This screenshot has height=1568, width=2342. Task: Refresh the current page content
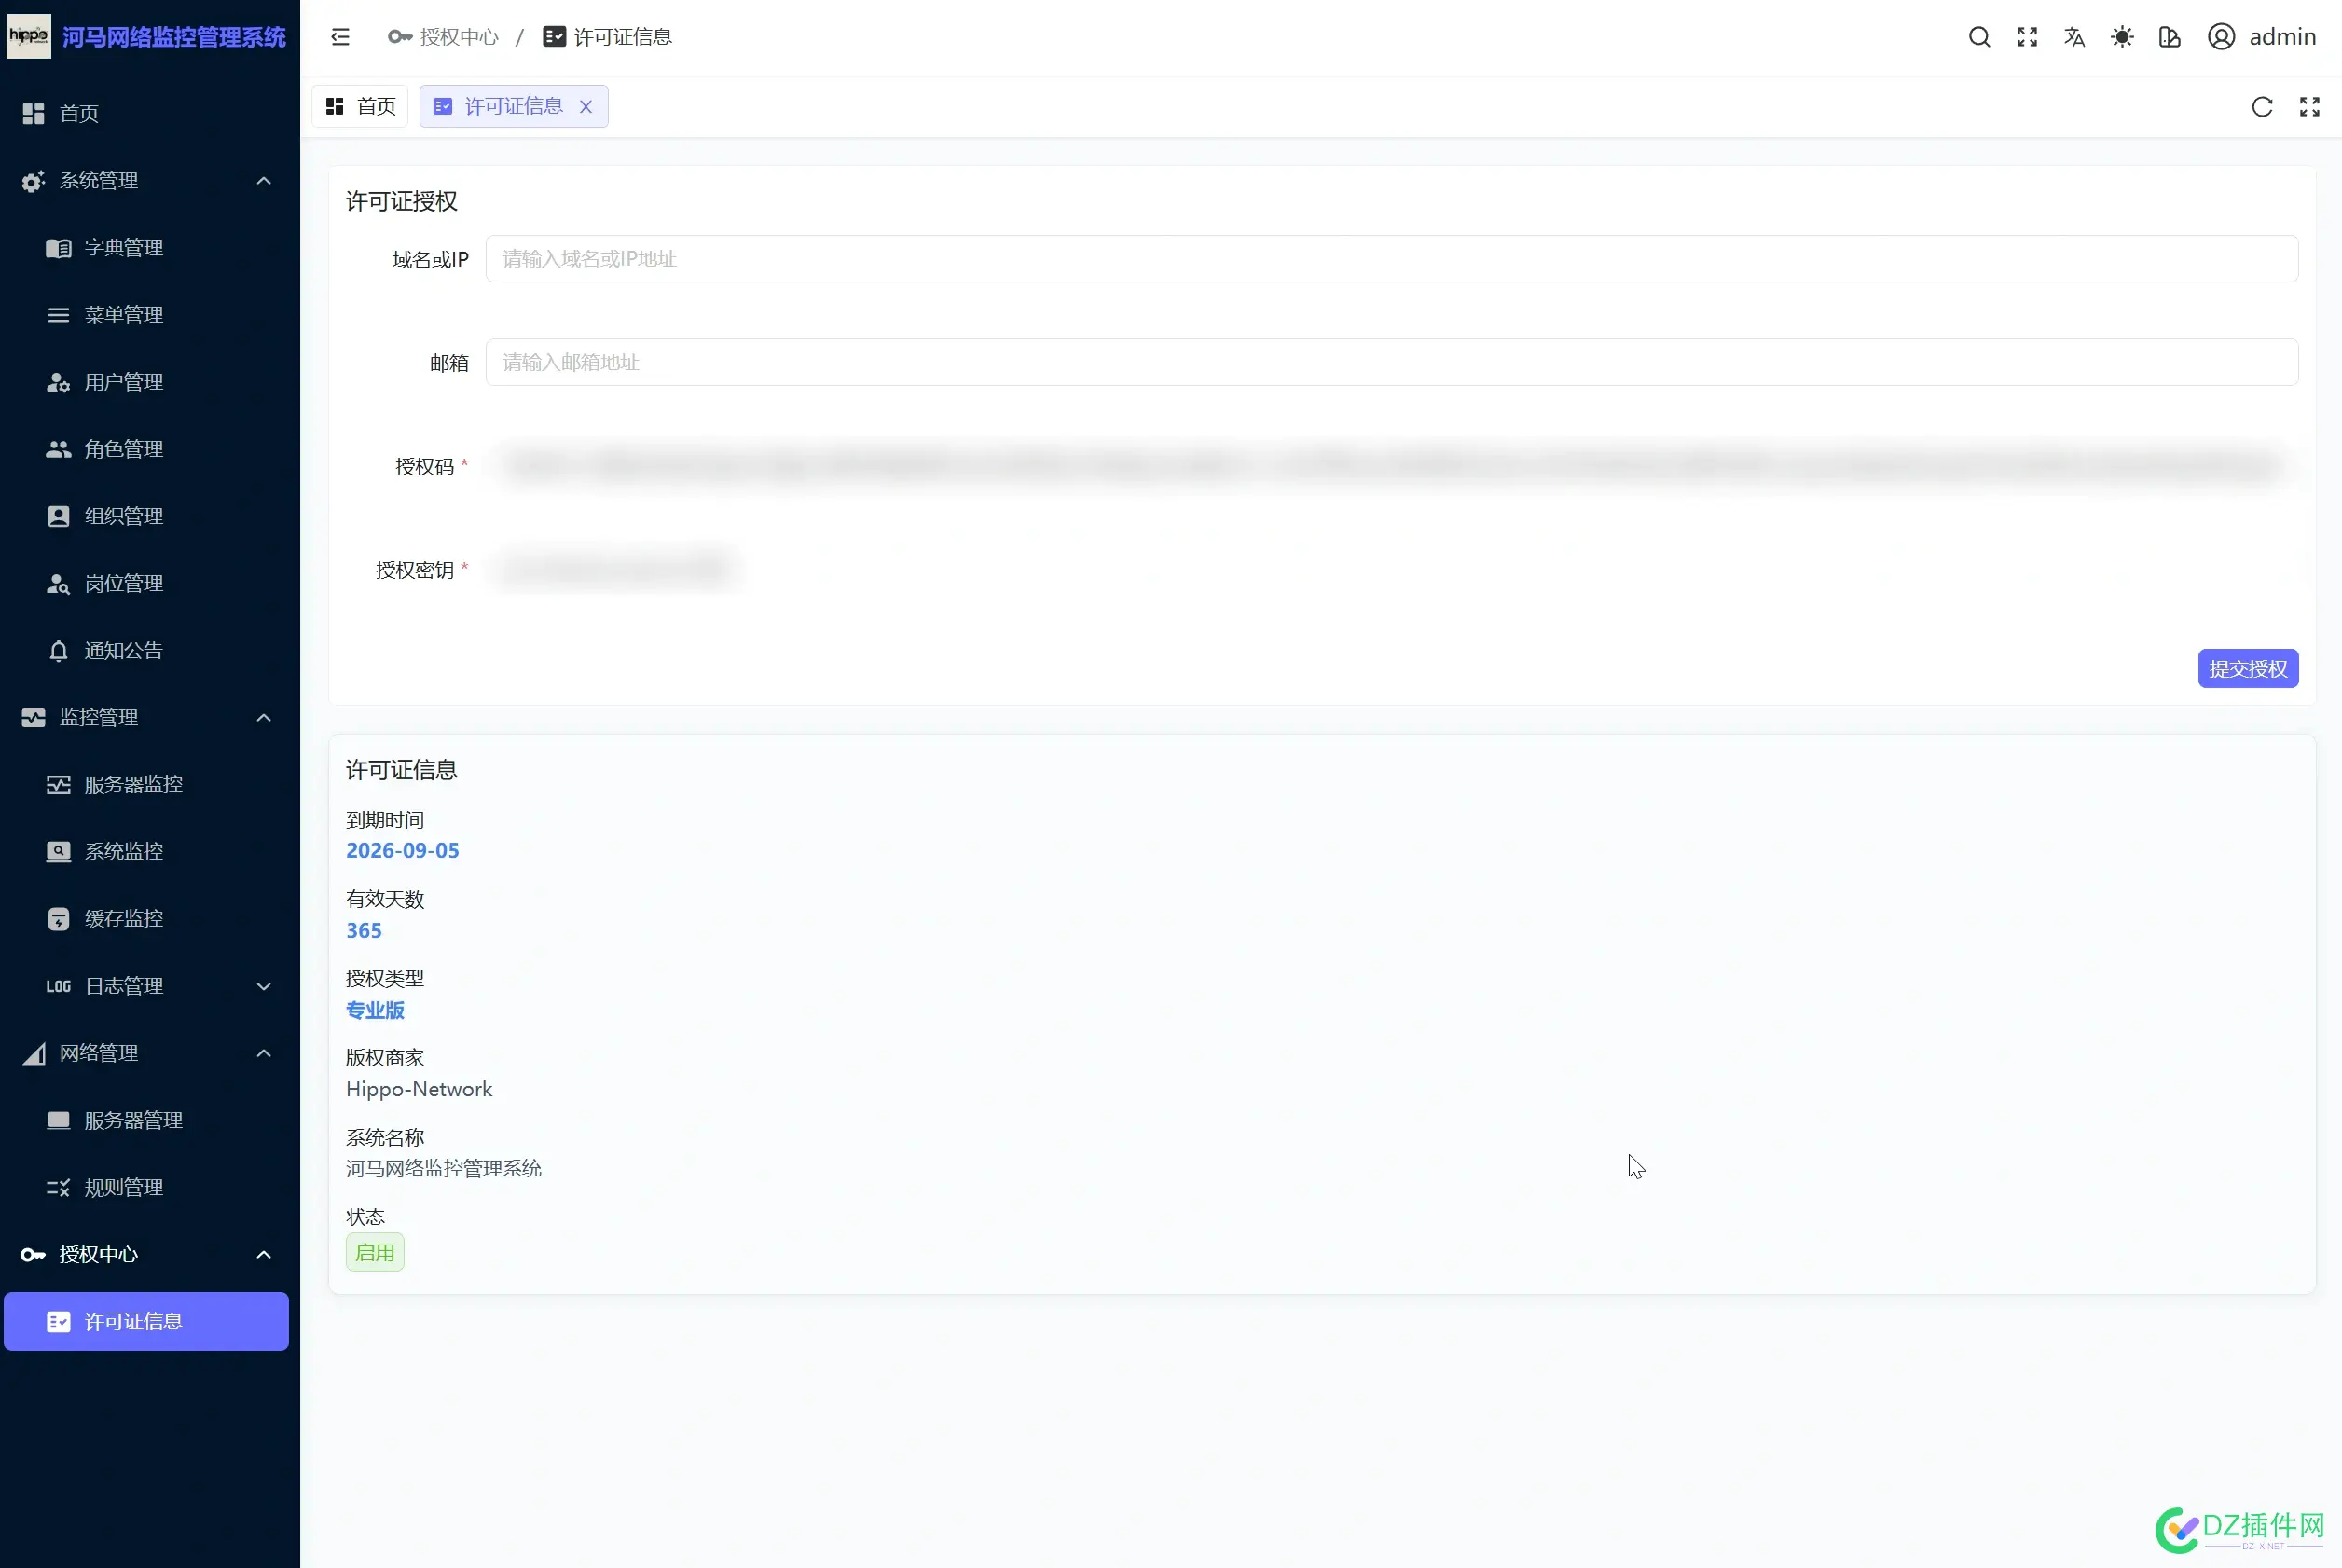(2262, 106)
